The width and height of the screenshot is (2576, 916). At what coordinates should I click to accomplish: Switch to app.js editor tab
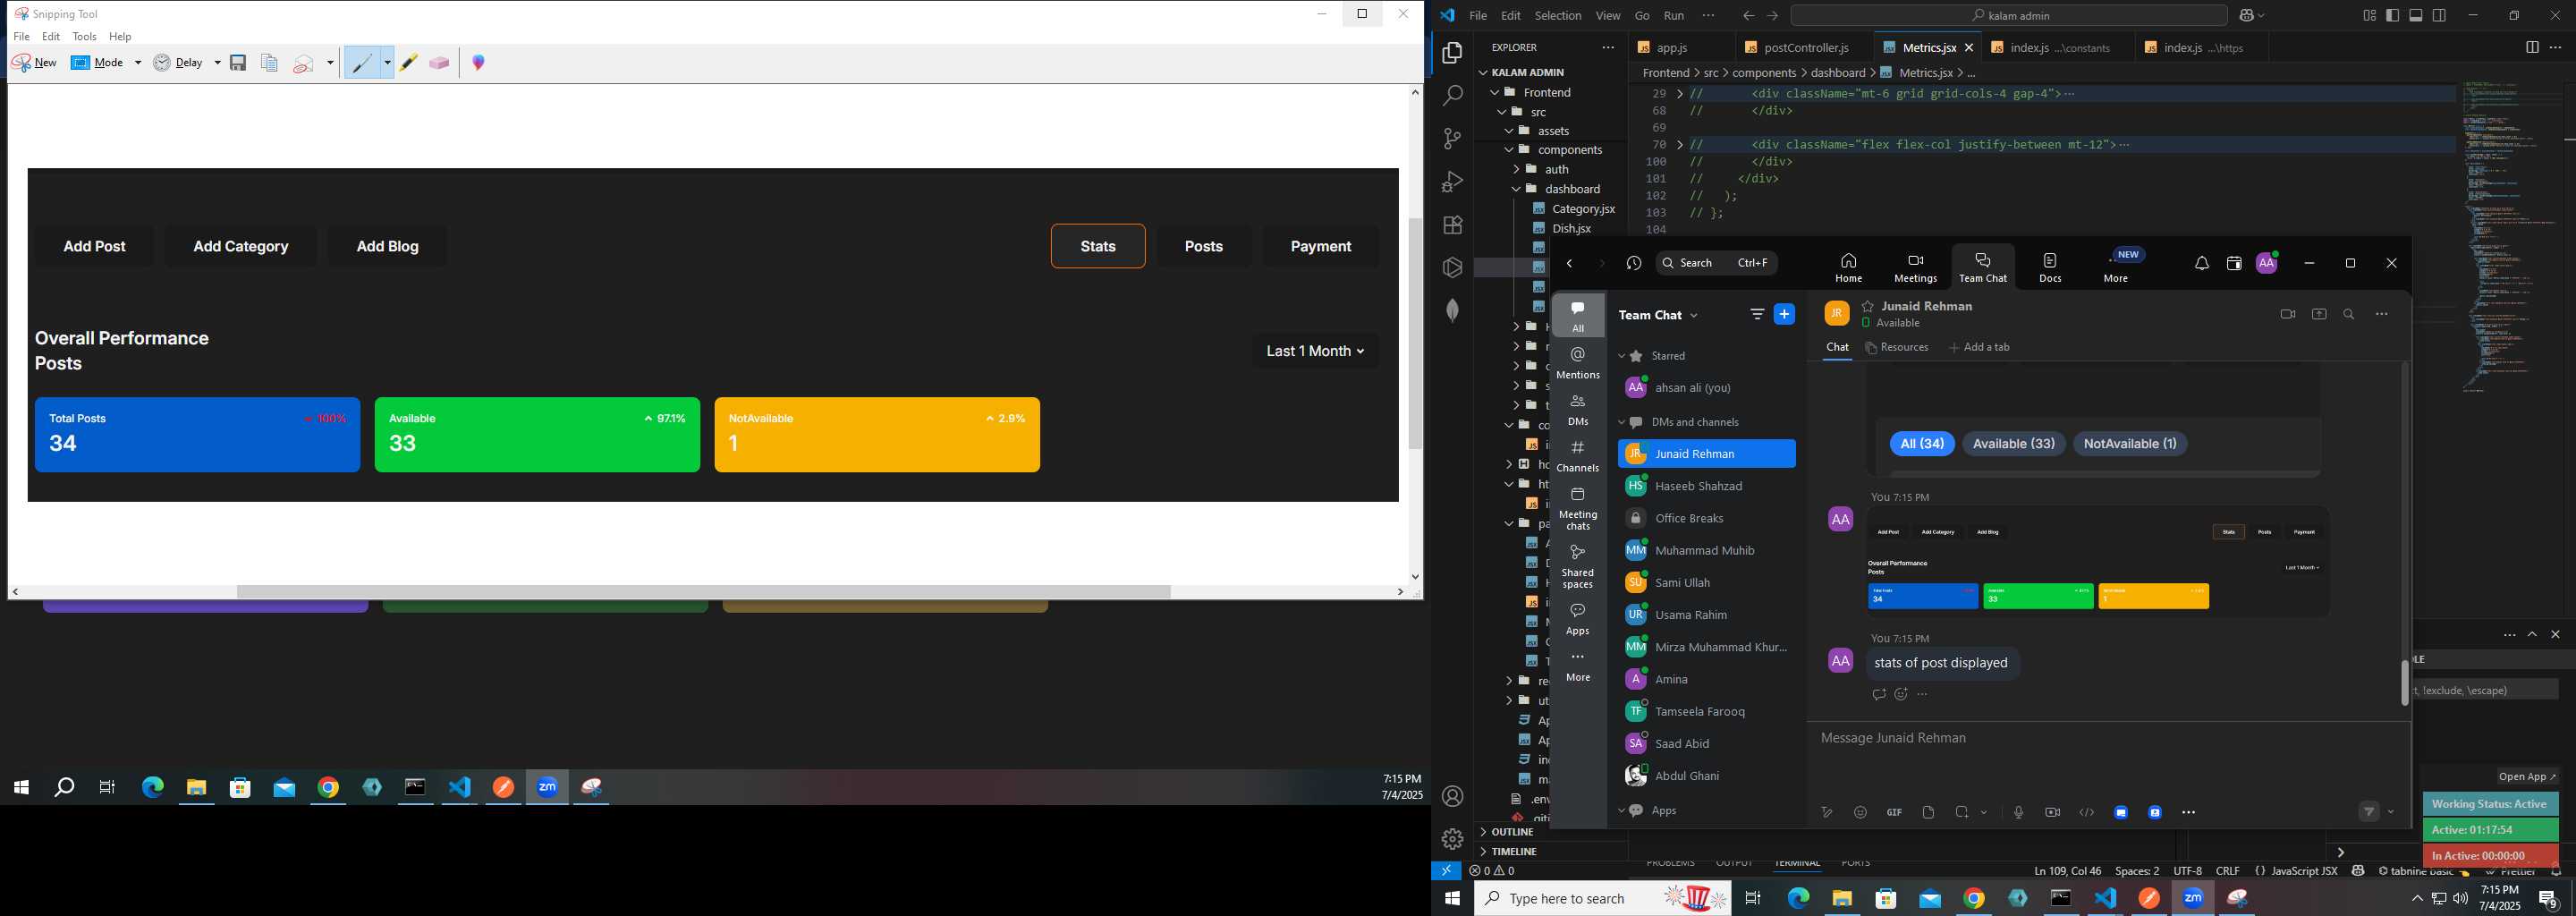point(1672,47)
